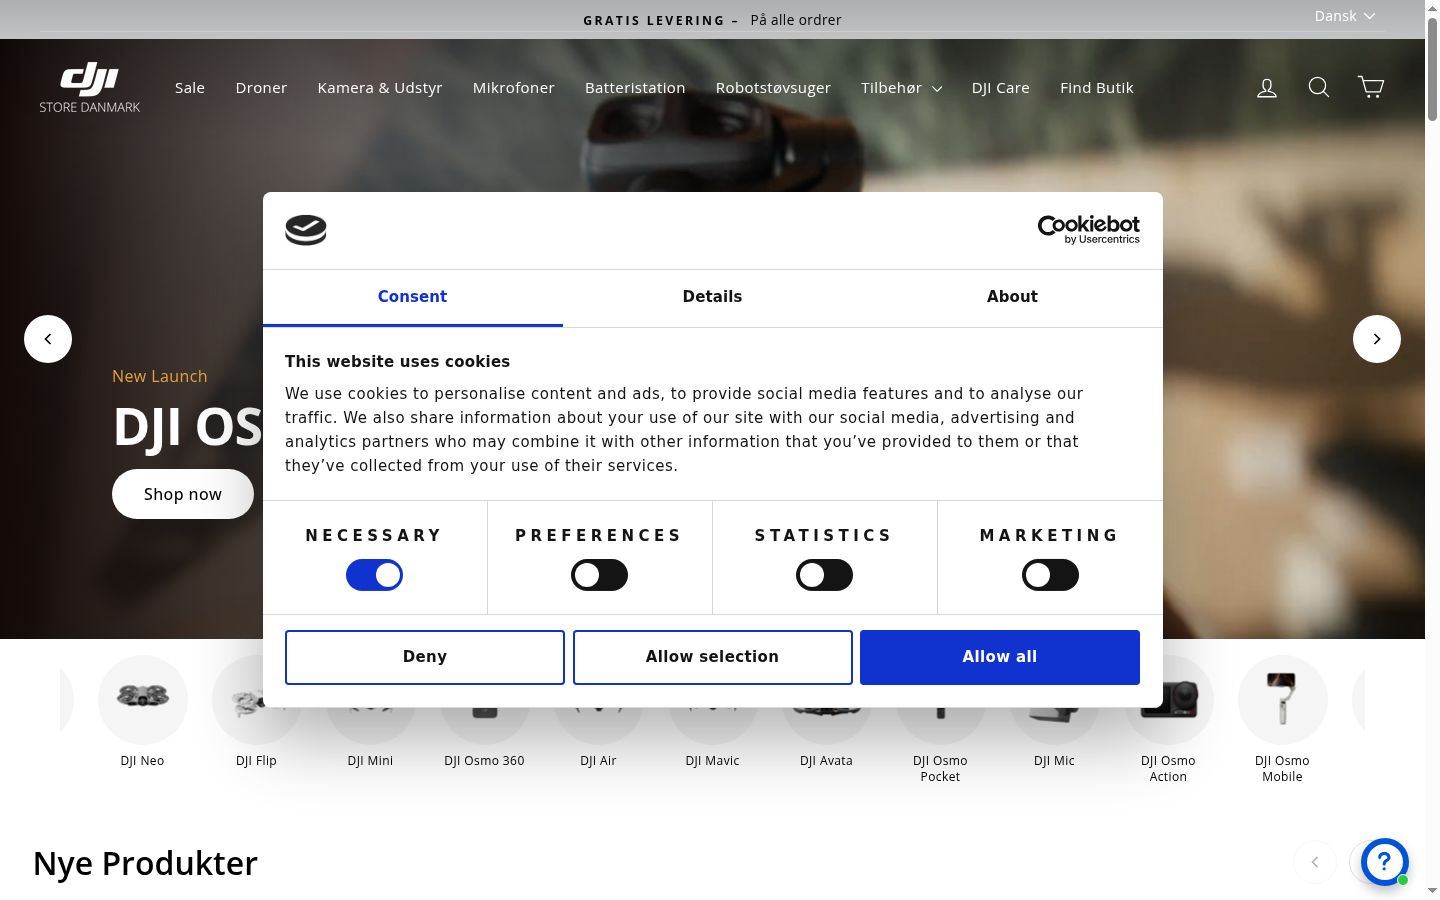1440x900 pixels.
Task: Open the DJI Avata category link
Action: [x=826, y=760]
